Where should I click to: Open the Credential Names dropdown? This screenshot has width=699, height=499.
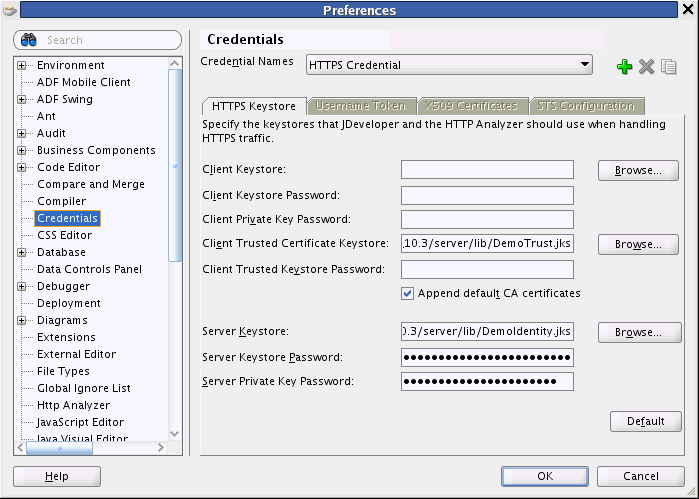point(585,65)
